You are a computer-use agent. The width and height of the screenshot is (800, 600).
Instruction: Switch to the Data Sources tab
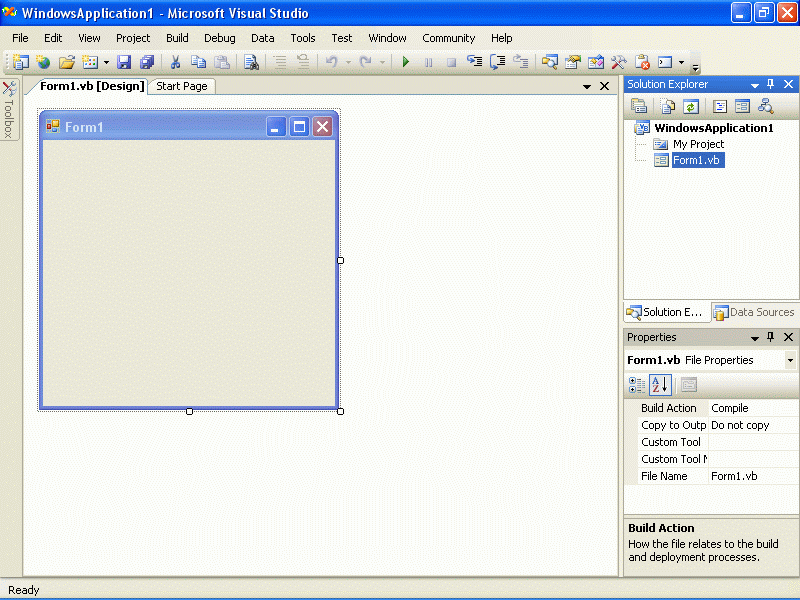(x=754, y=312)
